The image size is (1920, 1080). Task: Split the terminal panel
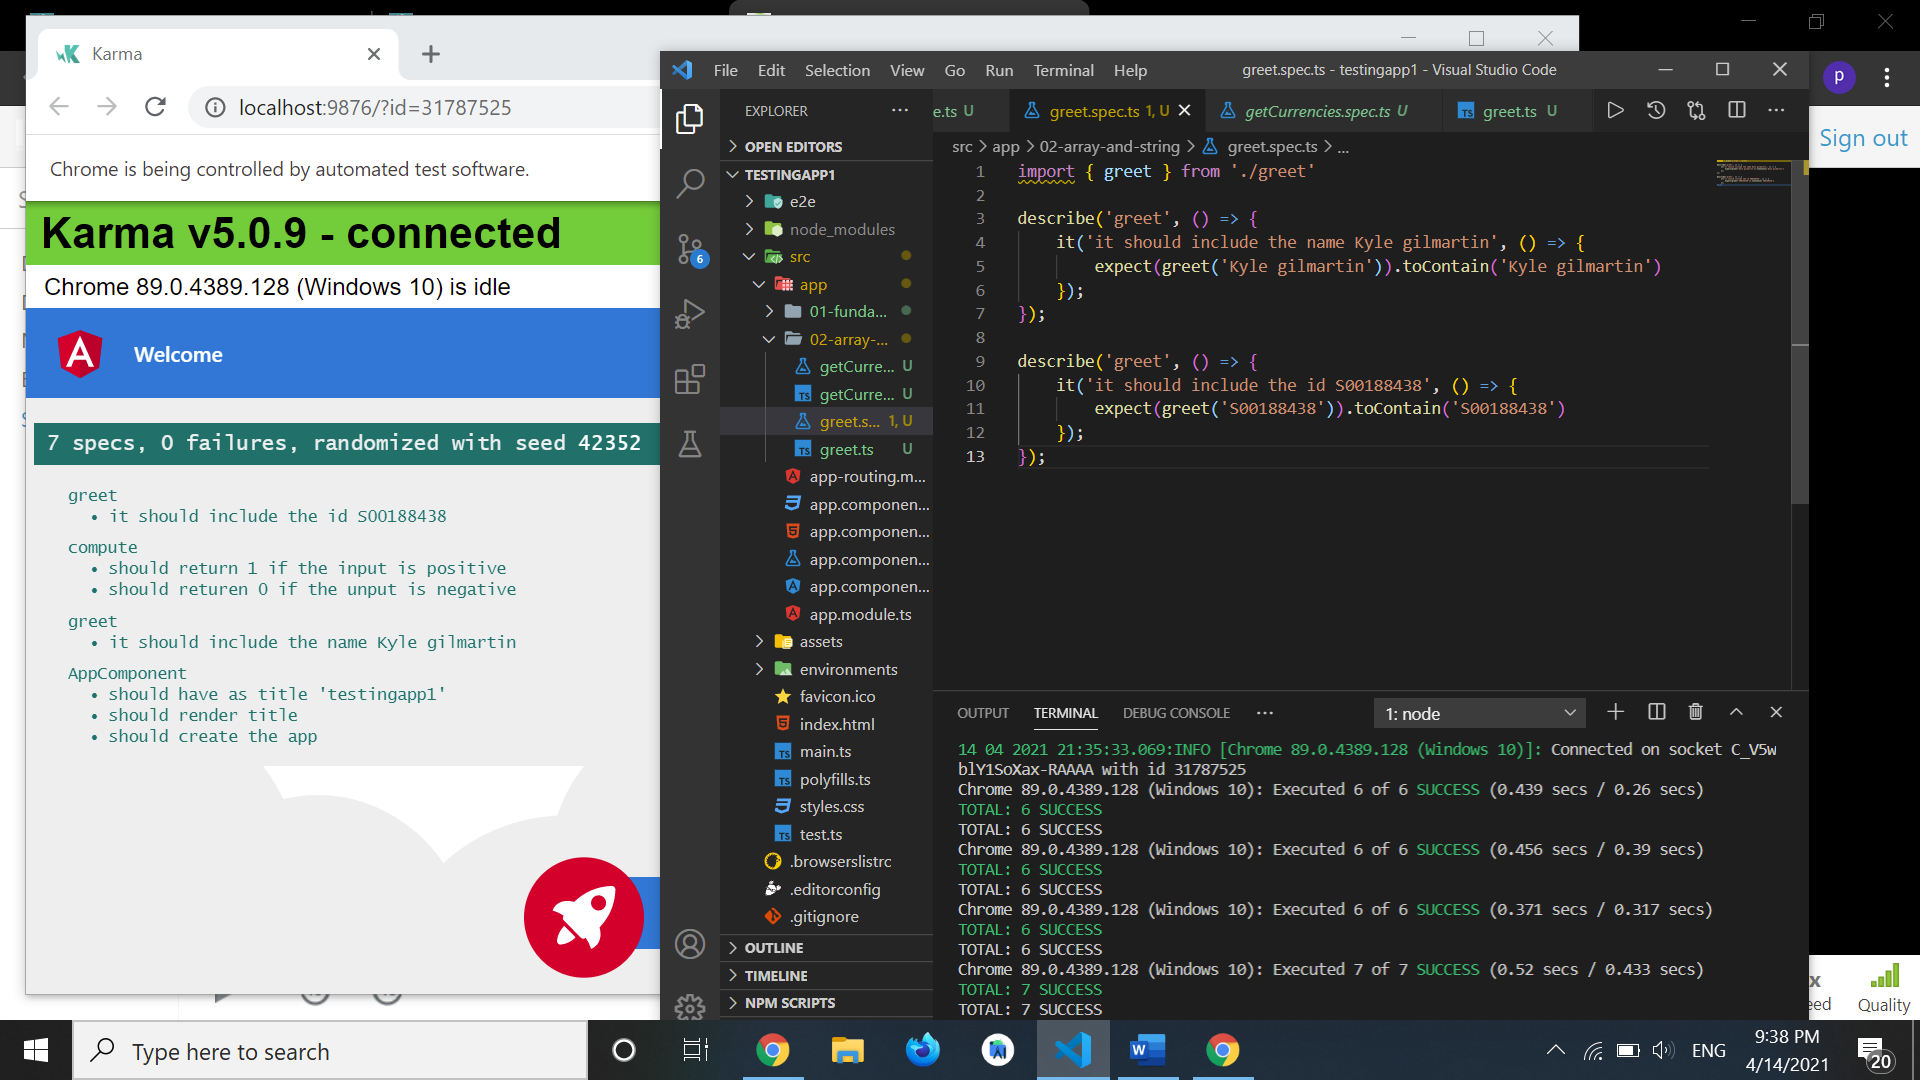(x=1656, y=712)
